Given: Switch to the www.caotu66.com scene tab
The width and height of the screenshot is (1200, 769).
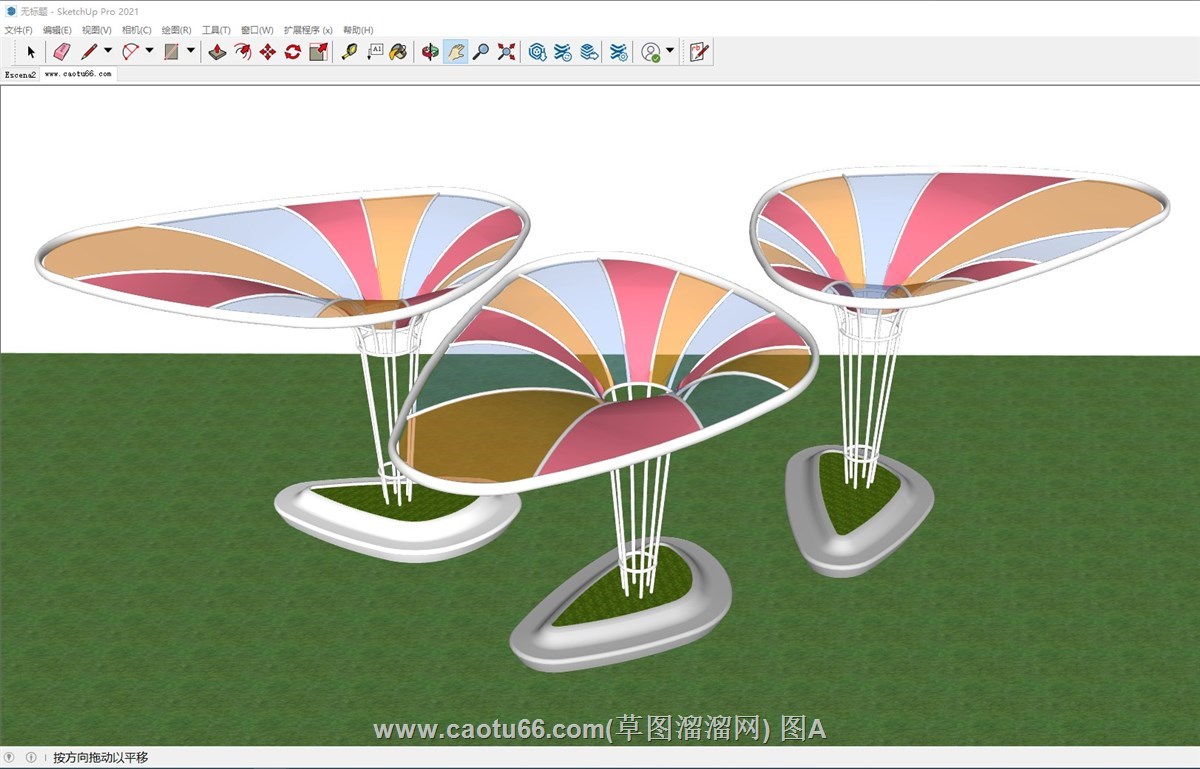Looking at the screenshot, I should tap(78, 74).
